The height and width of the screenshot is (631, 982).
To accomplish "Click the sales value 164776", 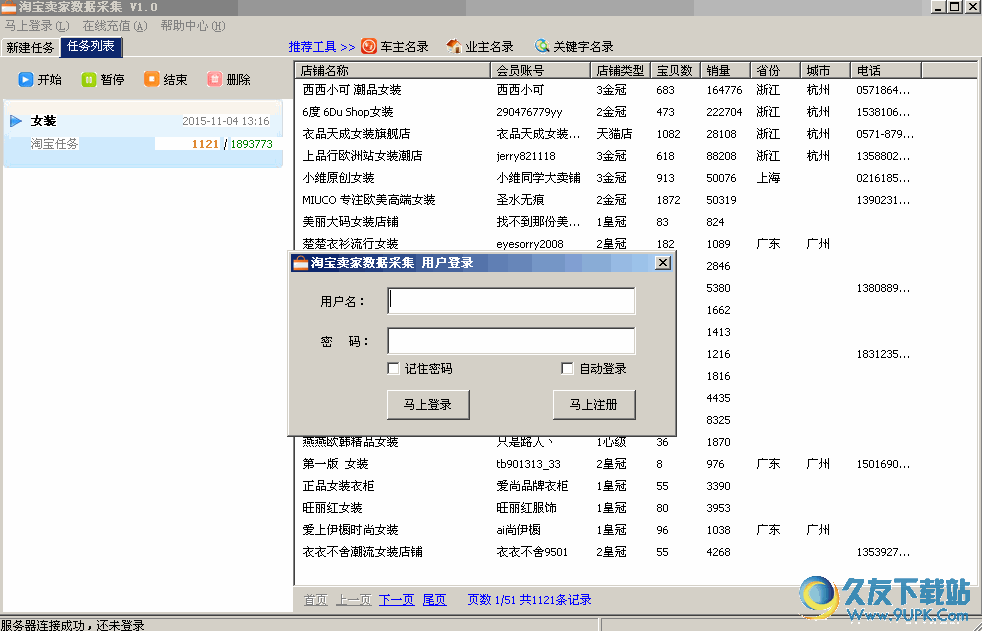I will pyautogui.click(x=724, y=90).
